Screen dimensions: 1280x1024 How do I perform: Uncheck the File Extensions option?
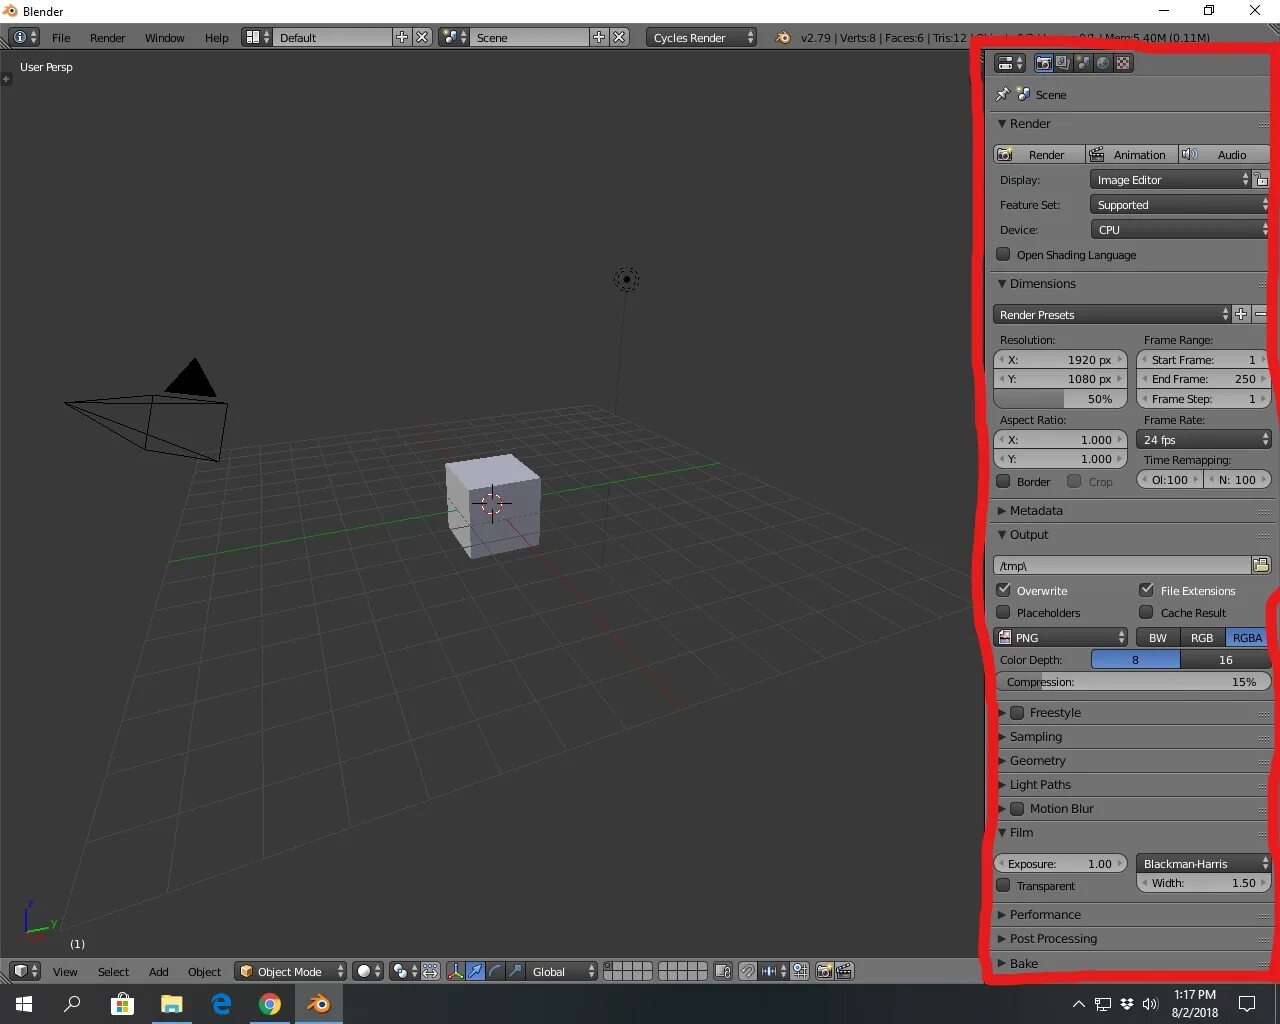click(x=1146, y=590)
